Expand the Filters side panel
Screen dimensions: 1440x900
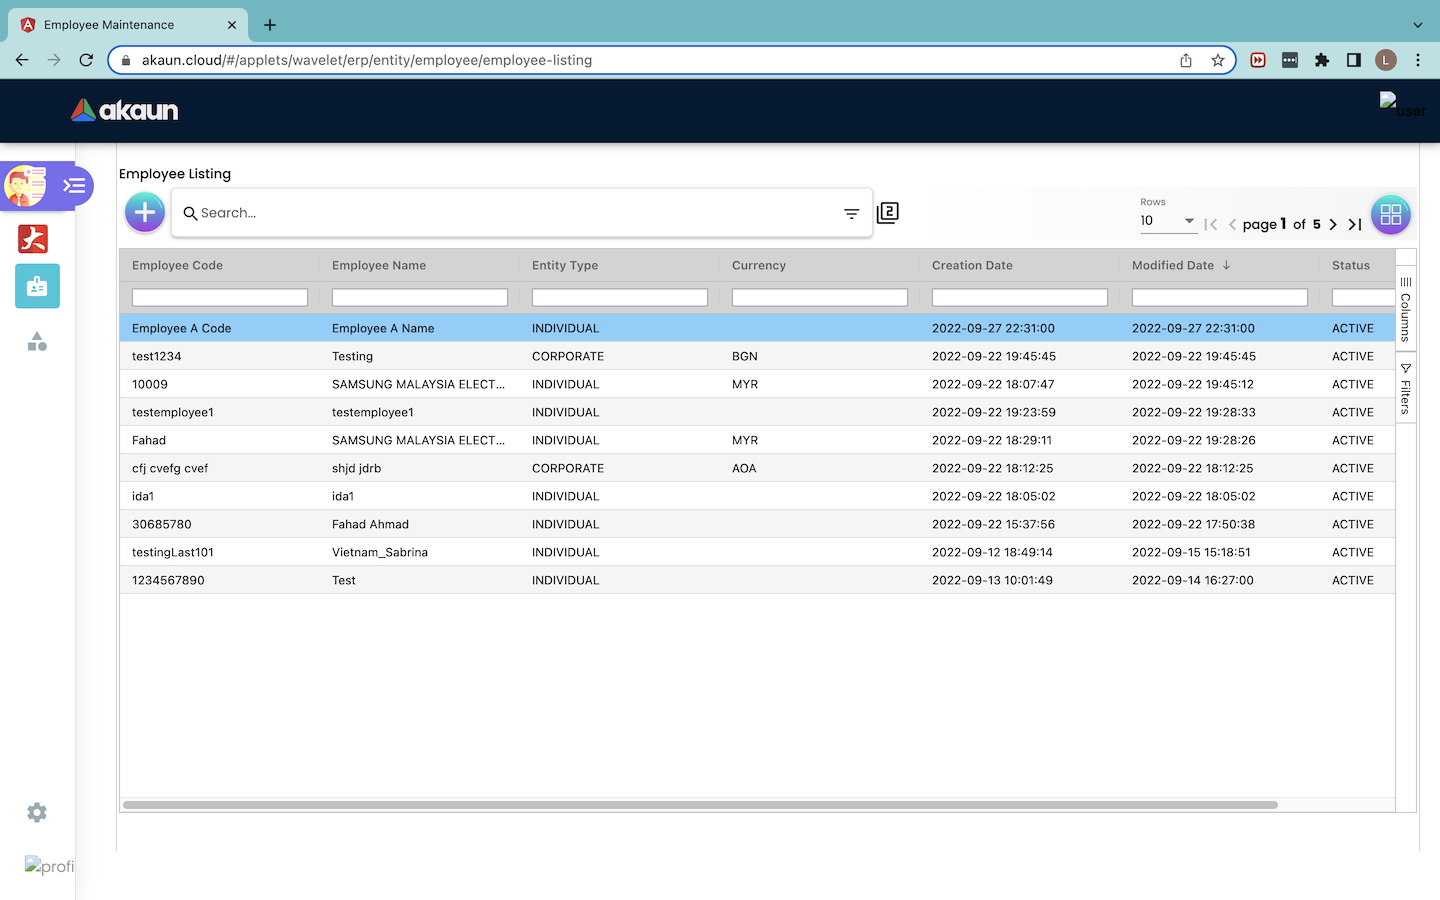[x=1405, y=388]
